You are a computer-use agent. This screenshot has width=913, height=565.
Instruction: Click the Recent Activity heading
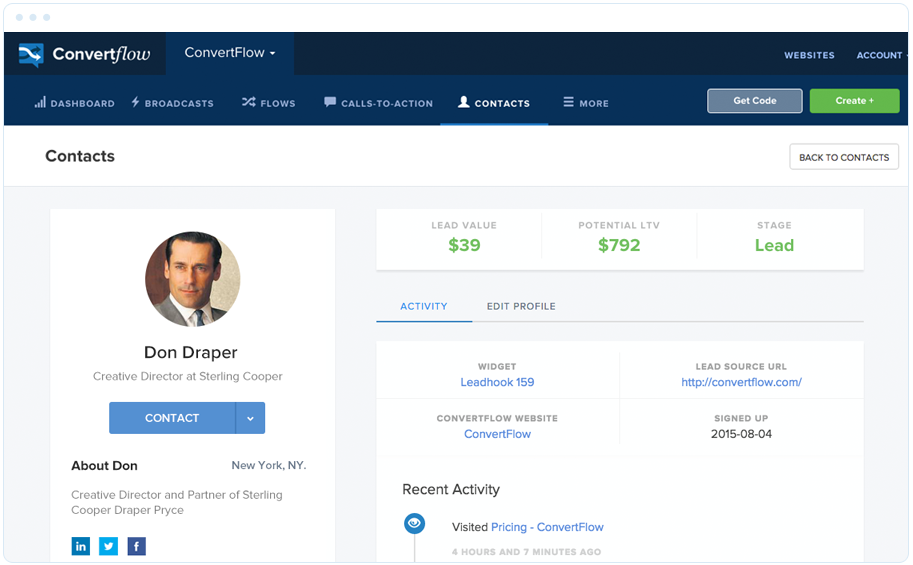point(451,490)
